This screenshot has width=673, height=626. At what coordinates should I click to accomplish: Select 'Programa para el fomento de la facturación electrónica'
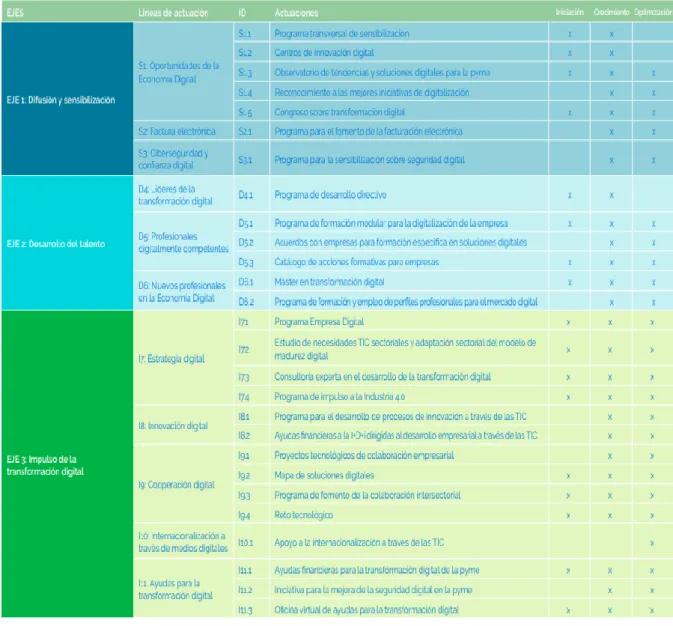(x=368, y=131)
